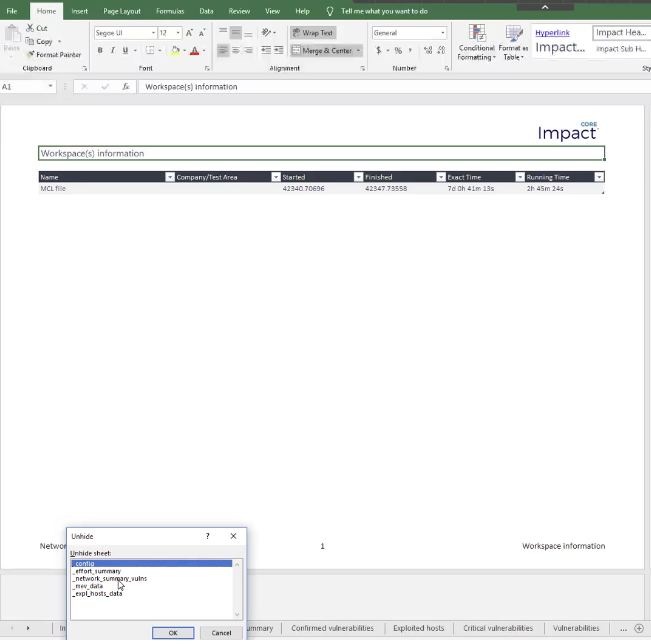Select _expl_hosts_data in Unhide list
The height and width of the screenshot is (644, 651).
(98, 594)
